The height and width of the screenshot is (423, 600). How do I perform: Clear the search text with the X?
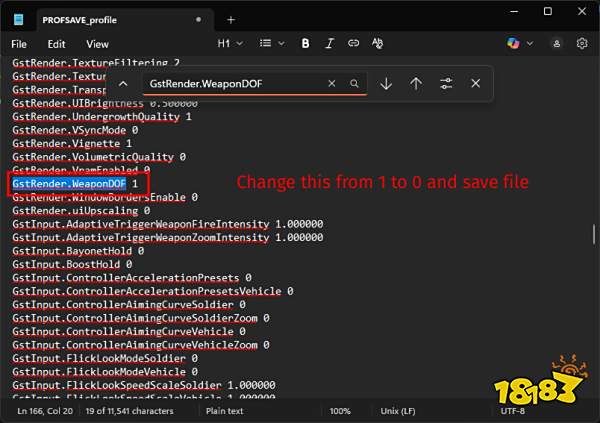[x=332, y=84]
